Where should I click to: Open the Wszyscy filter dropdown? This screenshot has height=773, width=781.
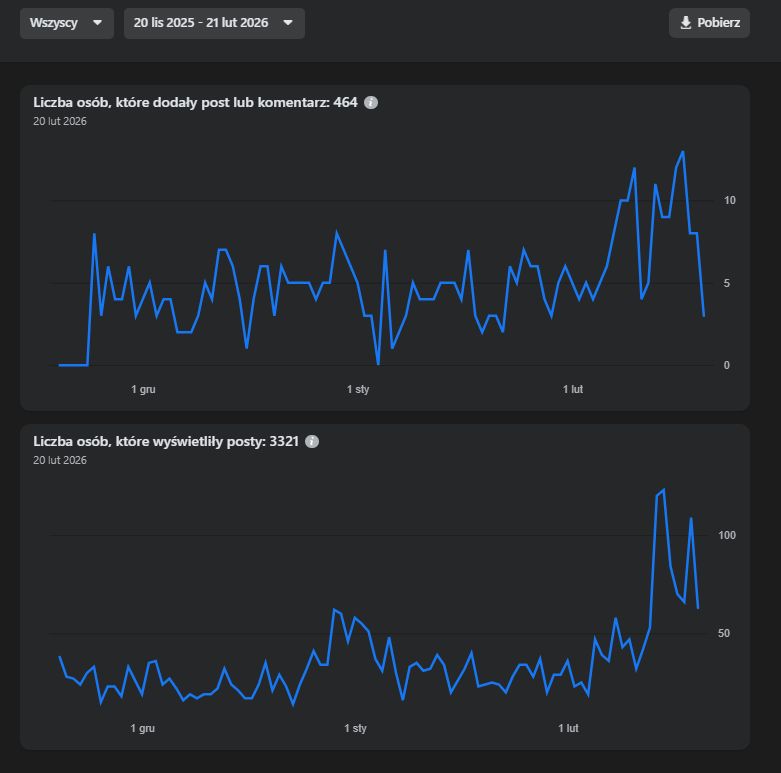point(66,23)
